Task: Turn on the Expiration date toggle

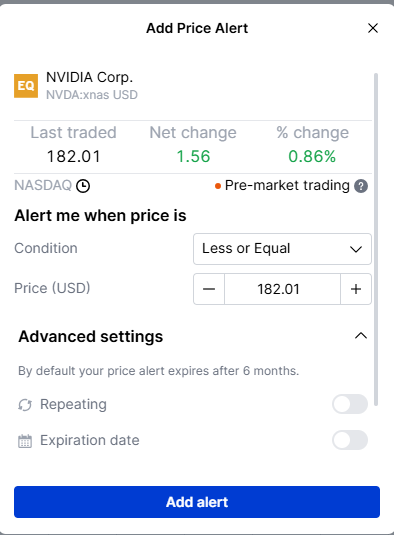Action: click(x=350, y=440)
